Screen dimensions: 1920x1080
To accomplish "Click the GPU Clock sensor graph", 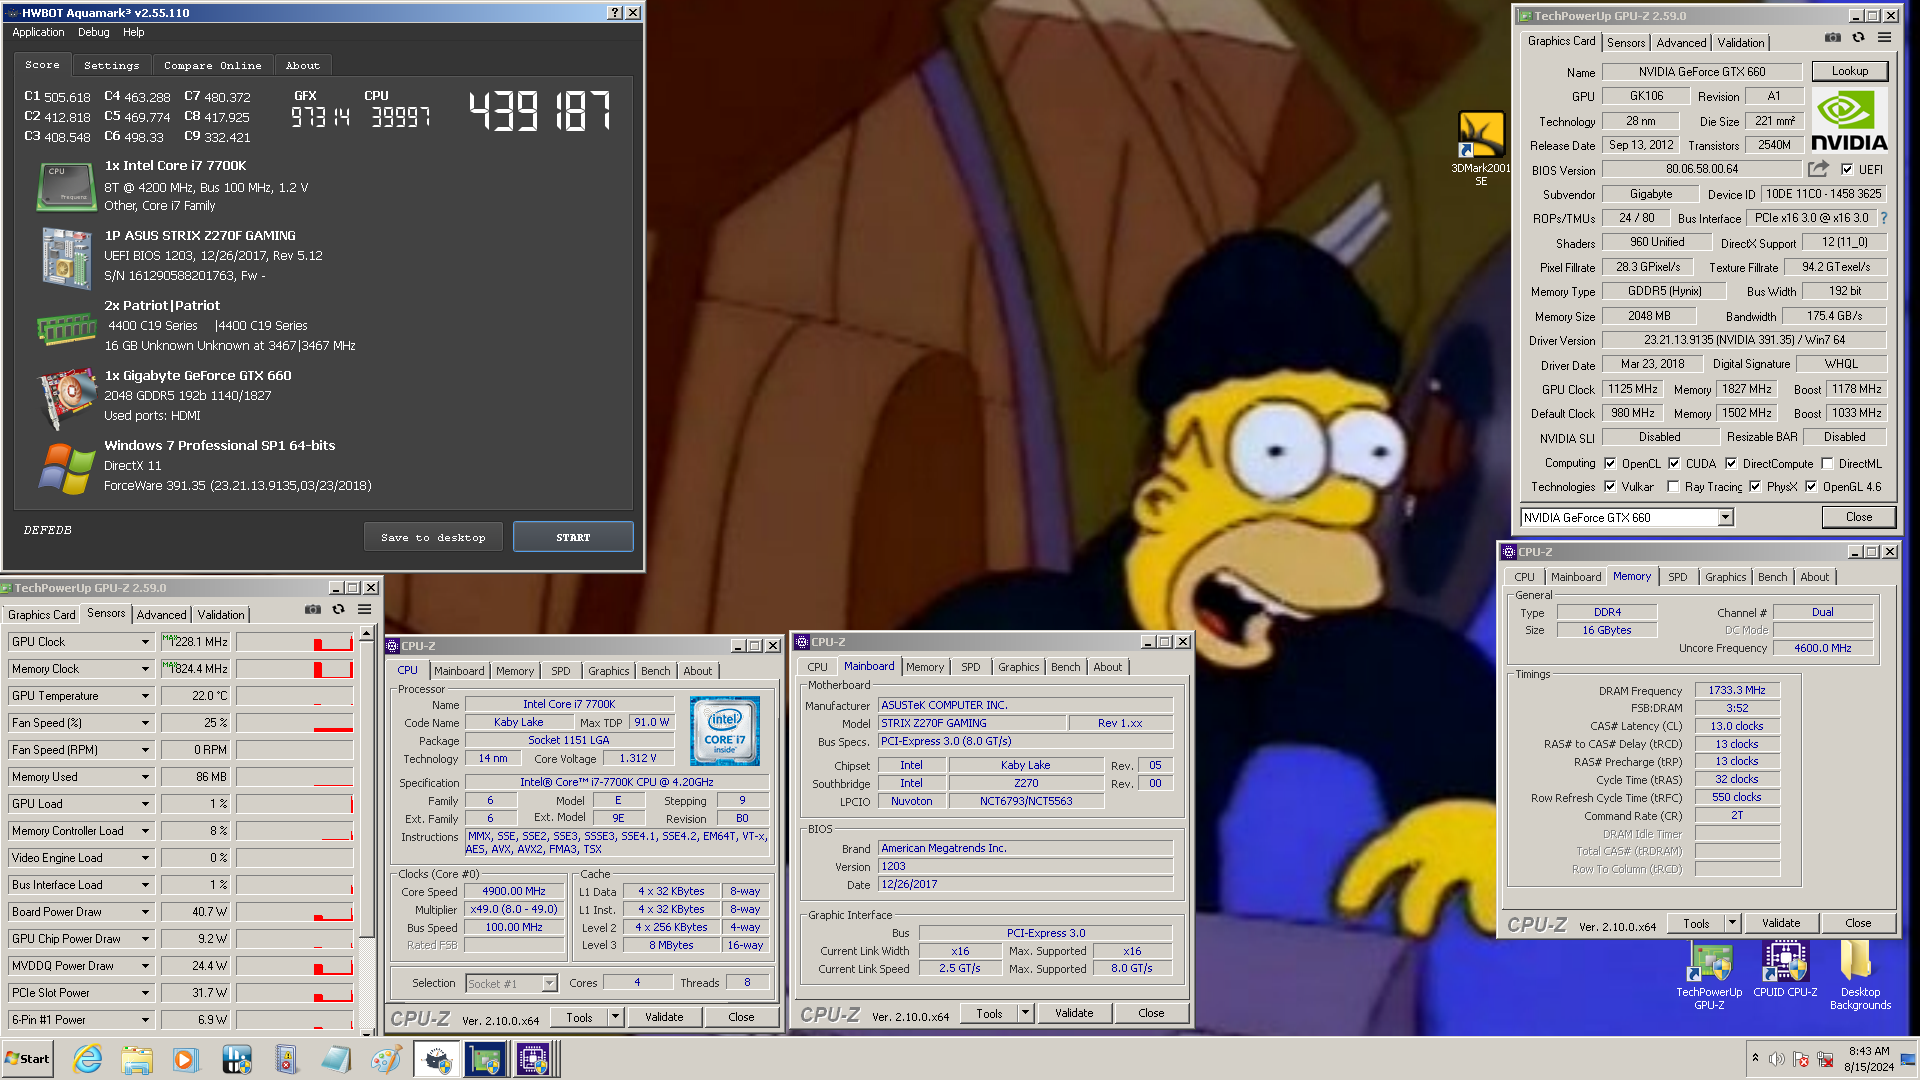I will tap(295, 642).
